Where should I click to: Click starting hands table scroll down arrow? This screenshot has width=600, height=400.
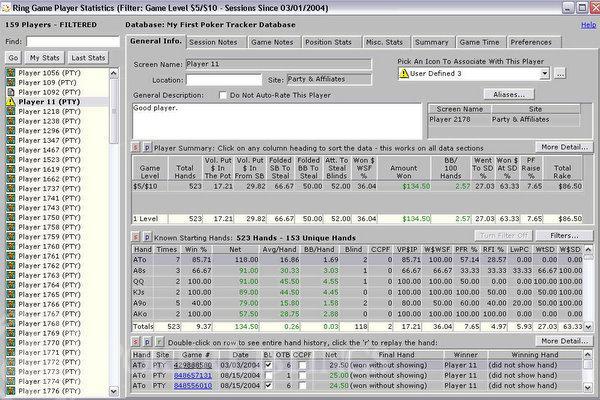point(589,327)
